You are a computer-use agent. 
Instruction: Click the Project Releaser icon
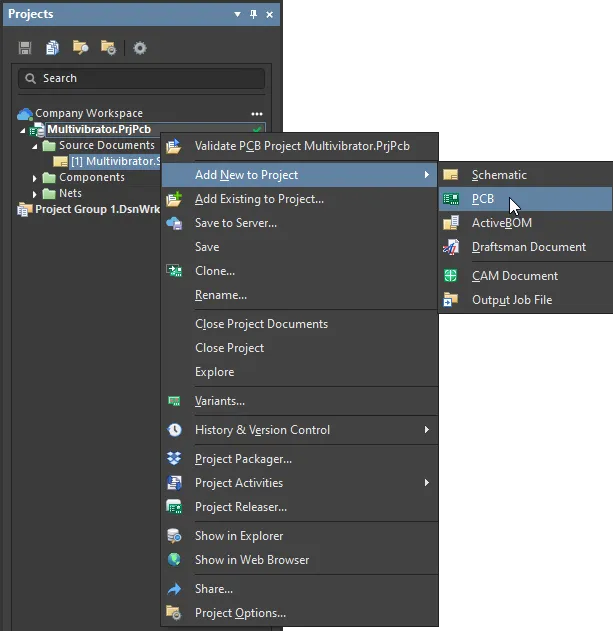click(x=174, y=507)
